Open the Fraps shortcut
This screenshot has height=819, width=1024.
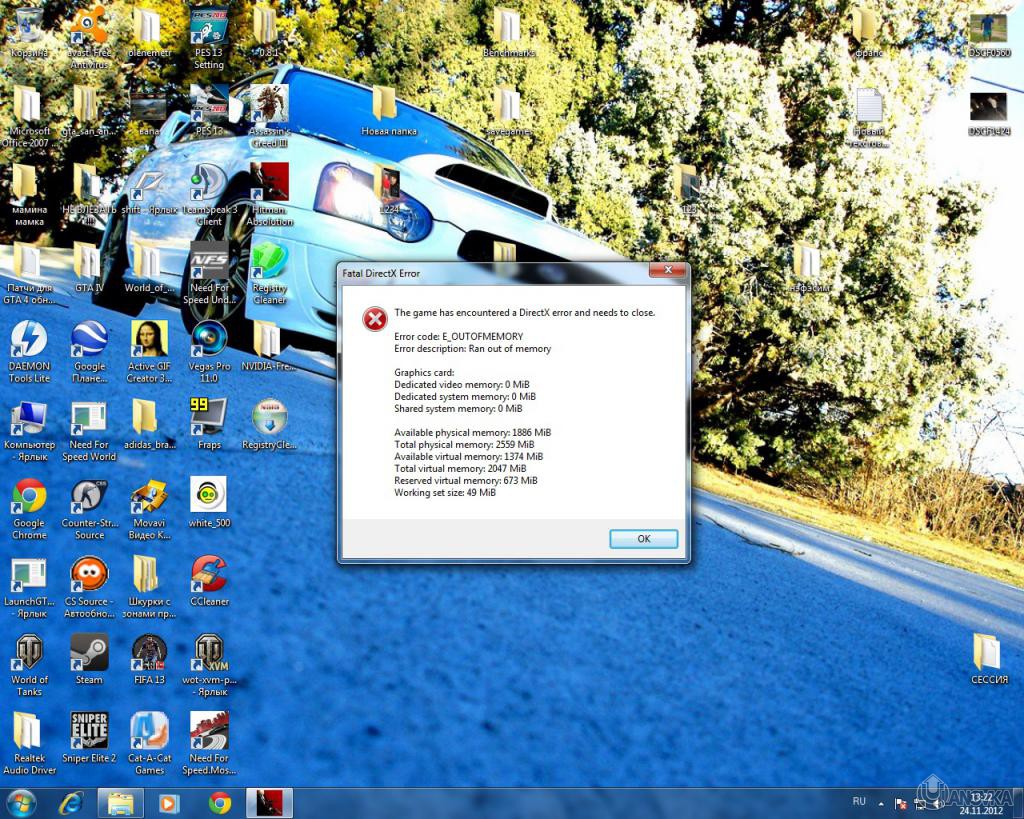point(209,423)
